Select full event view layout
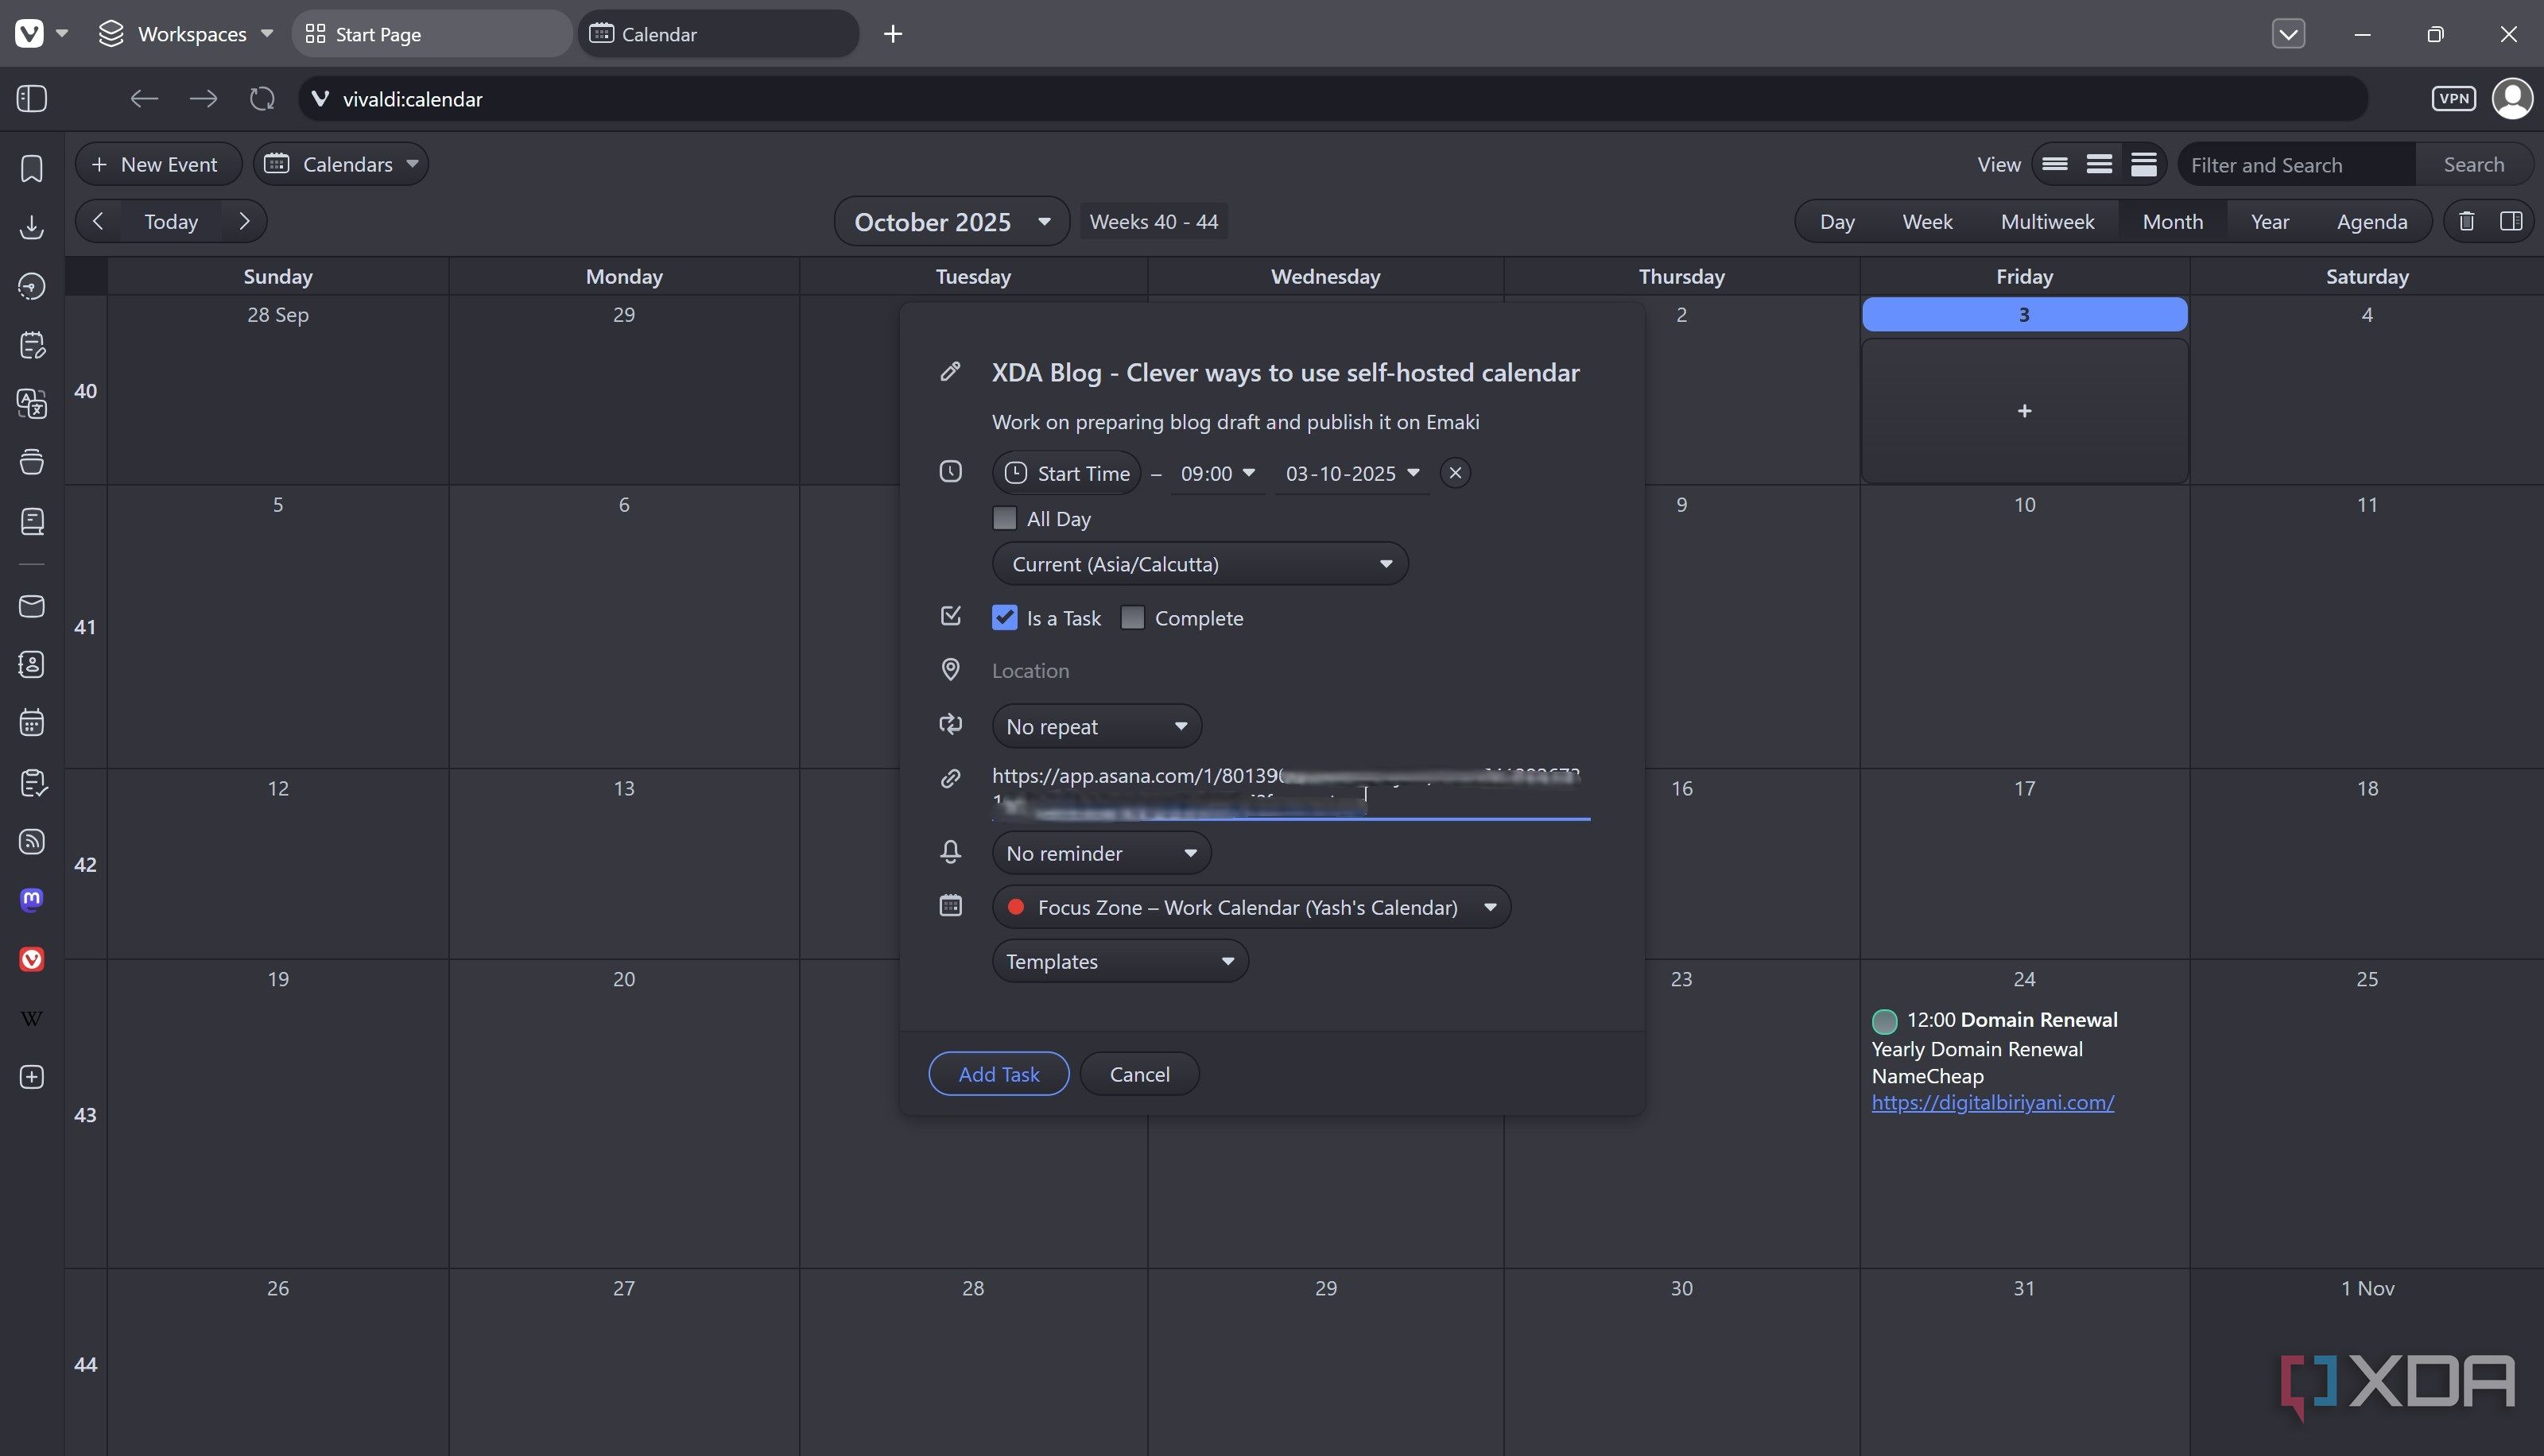Screen dimensions: 2544x1456 pos(2143,164)
